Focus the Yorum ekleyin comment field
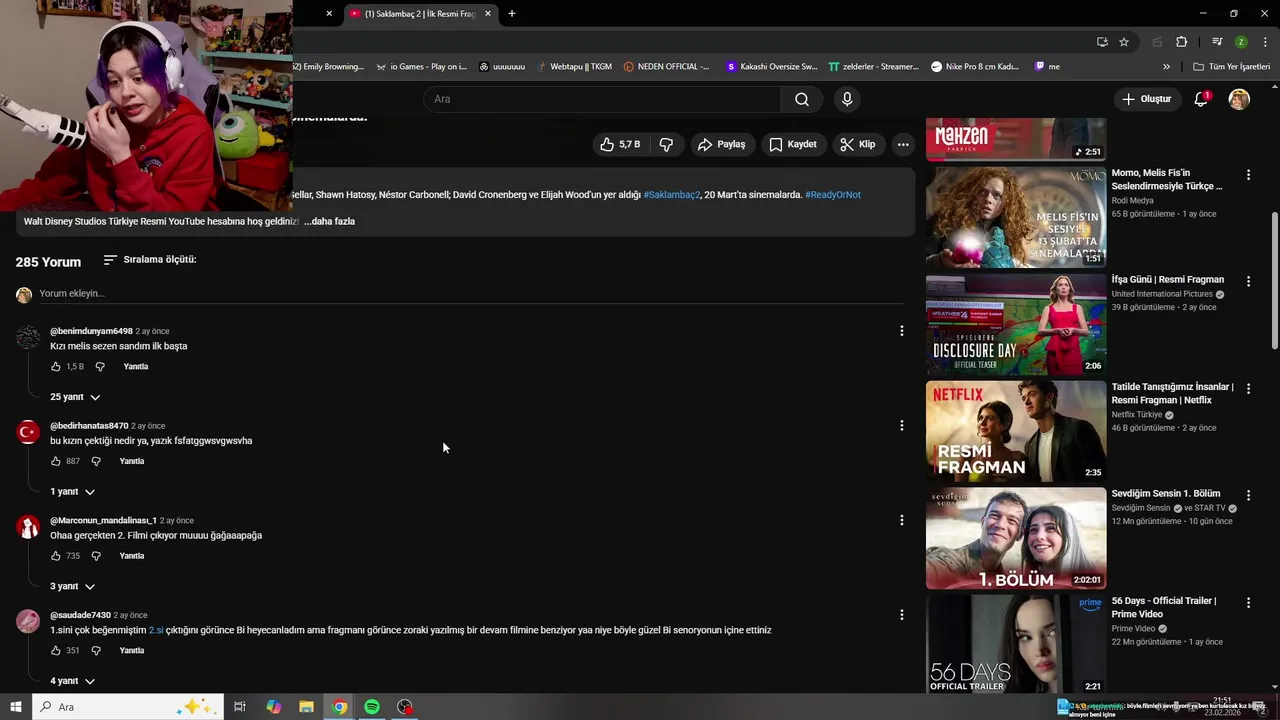1280x720 pixels. click(470, 294)
